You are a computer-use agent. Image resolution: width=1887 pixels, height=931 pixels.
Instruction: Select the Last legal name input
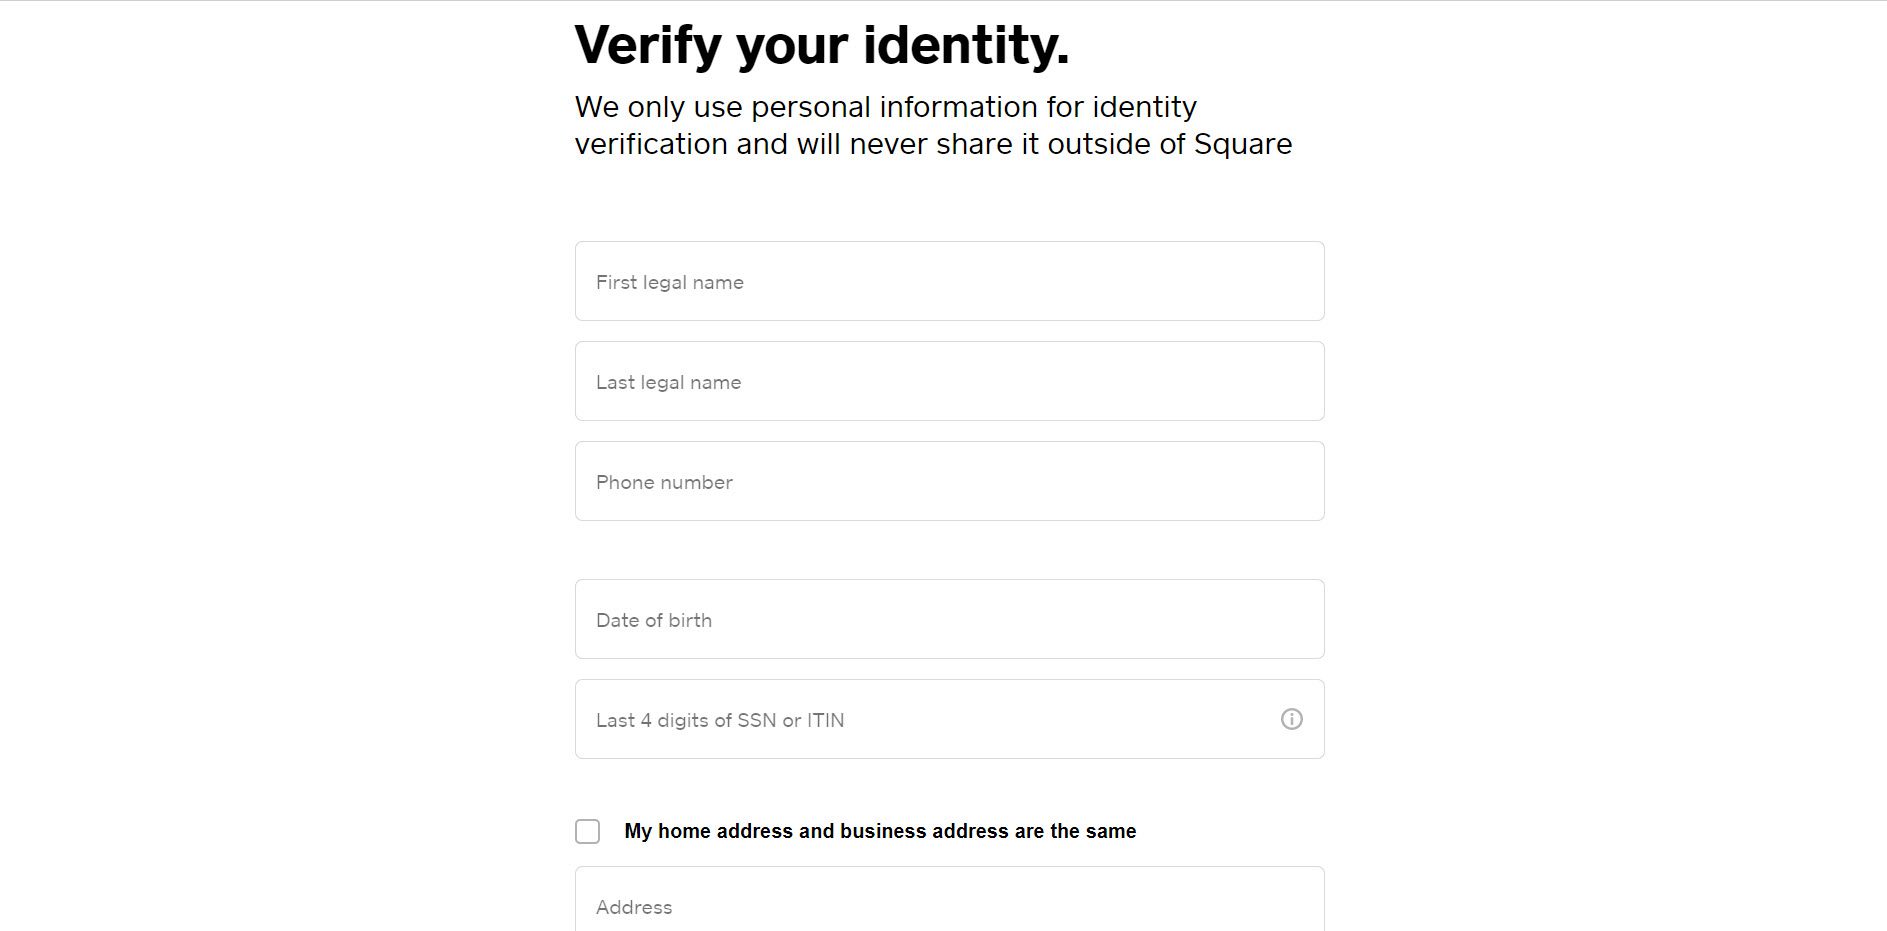coord(949,381)
